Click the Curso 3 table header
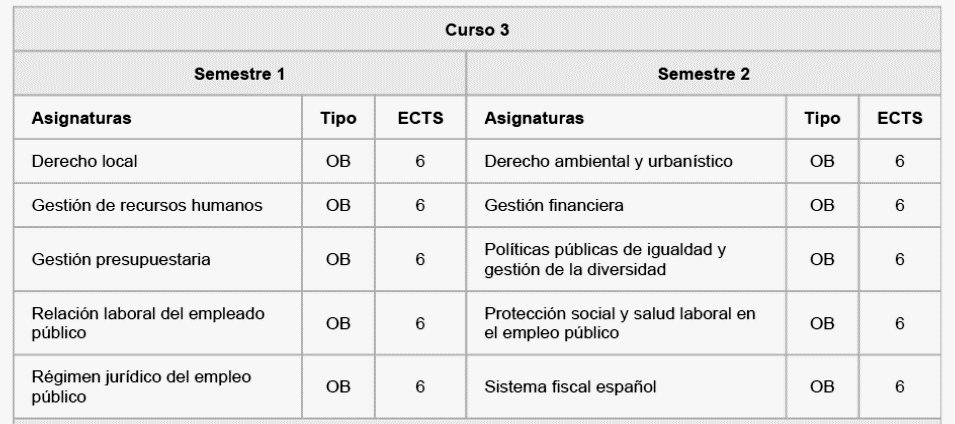 pos(477,30)
